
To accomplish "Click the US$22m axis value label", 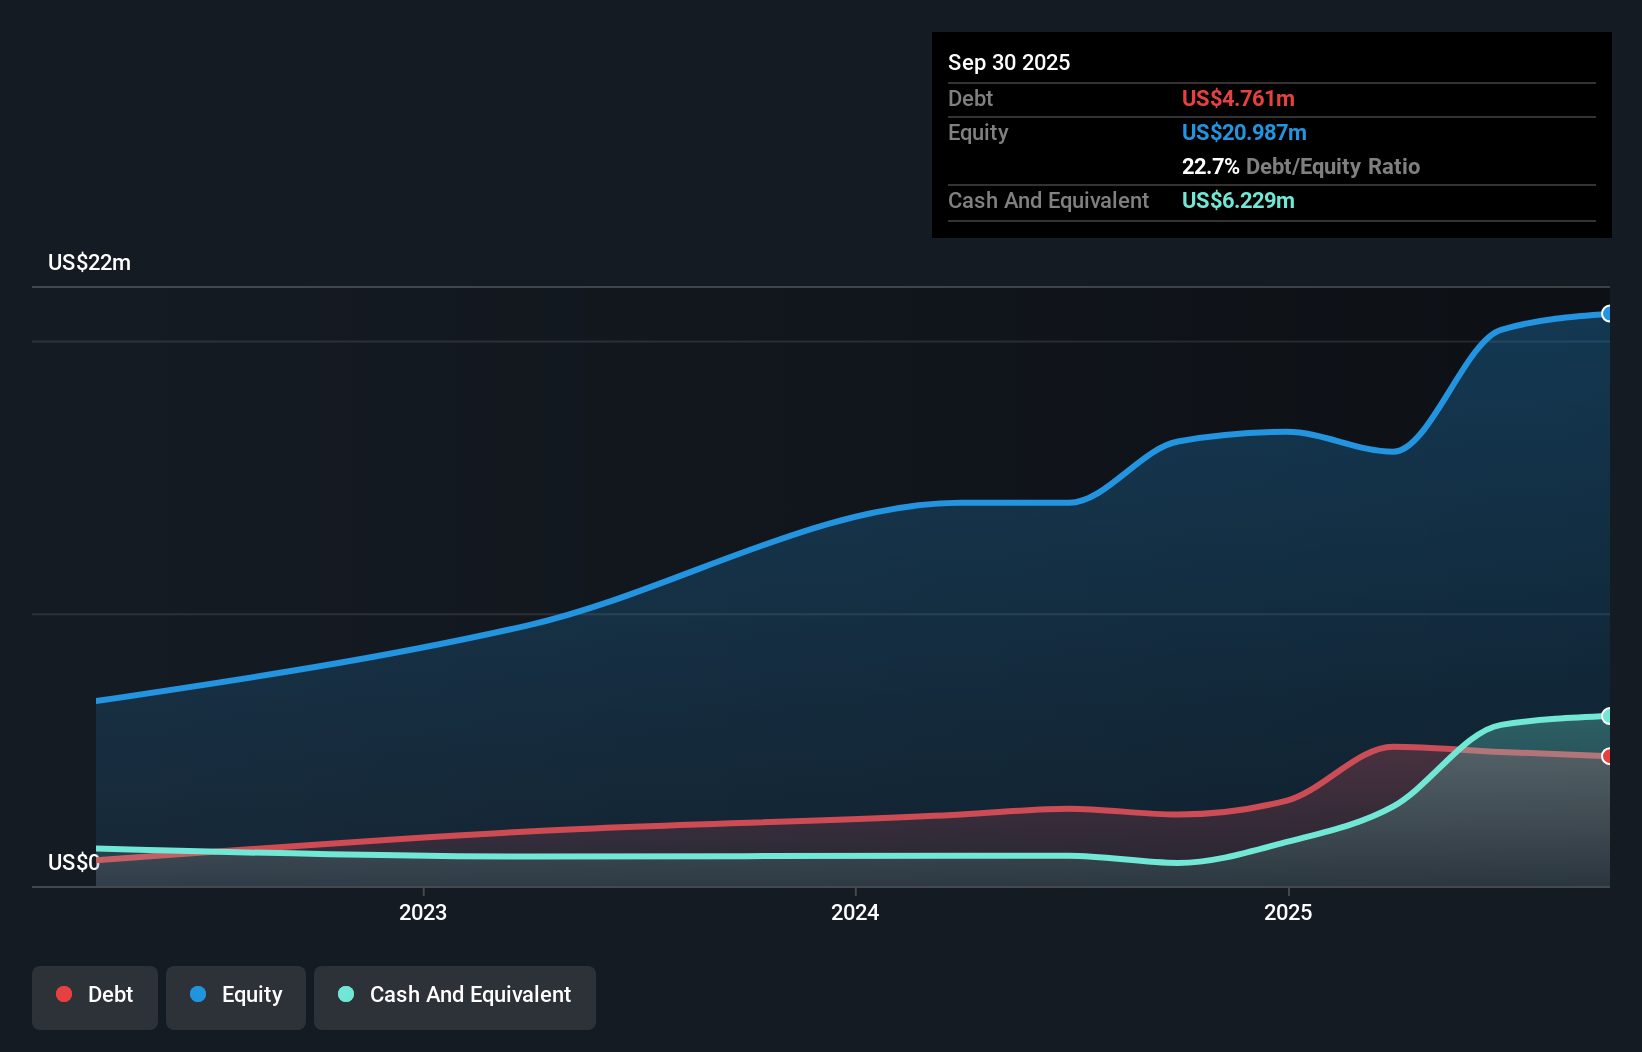I will pos(89,262).
